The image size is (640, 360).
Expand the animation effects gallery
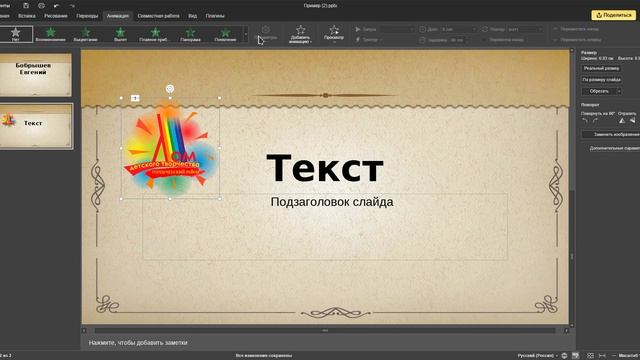pyautogui.click(x=246, y=34)
